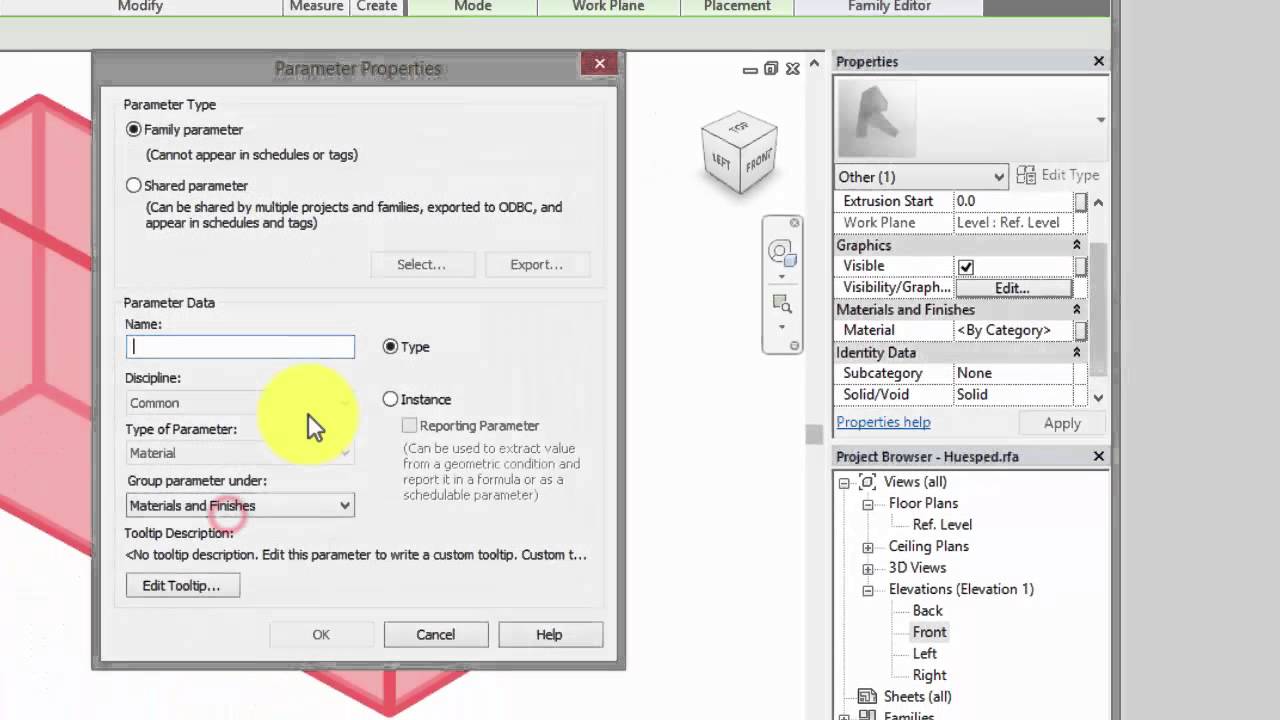
Task: Select Shared parameter radio button
Action: [x=134, y=186]
